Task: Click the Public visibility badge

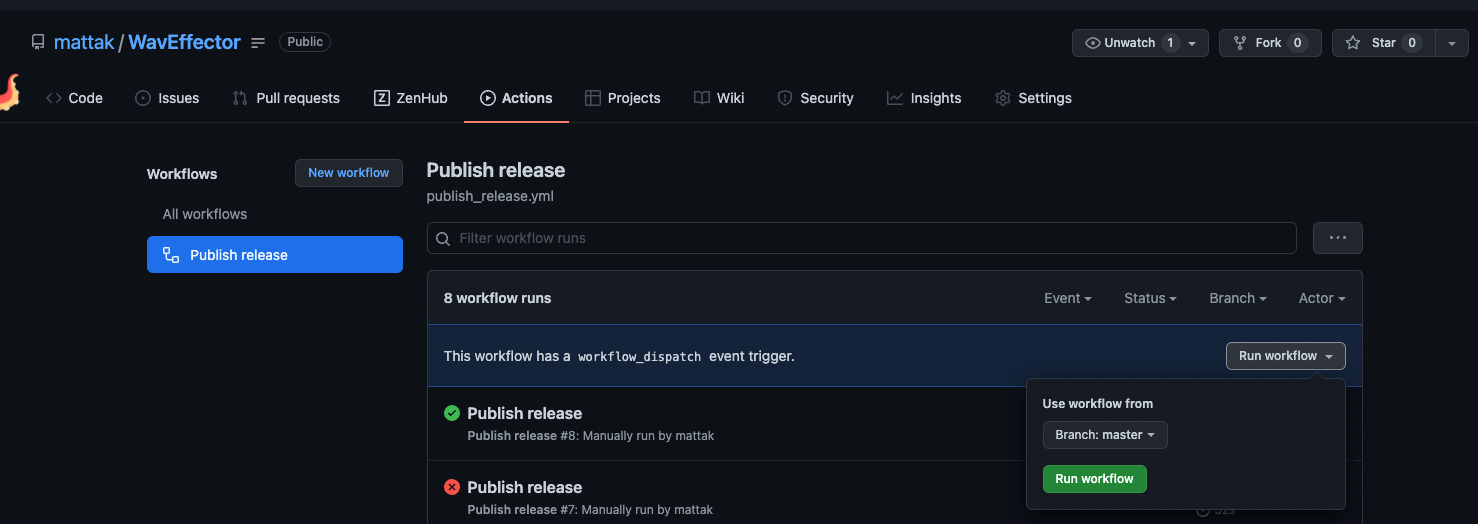Action: pyautogui.click(x=305, y=42)
